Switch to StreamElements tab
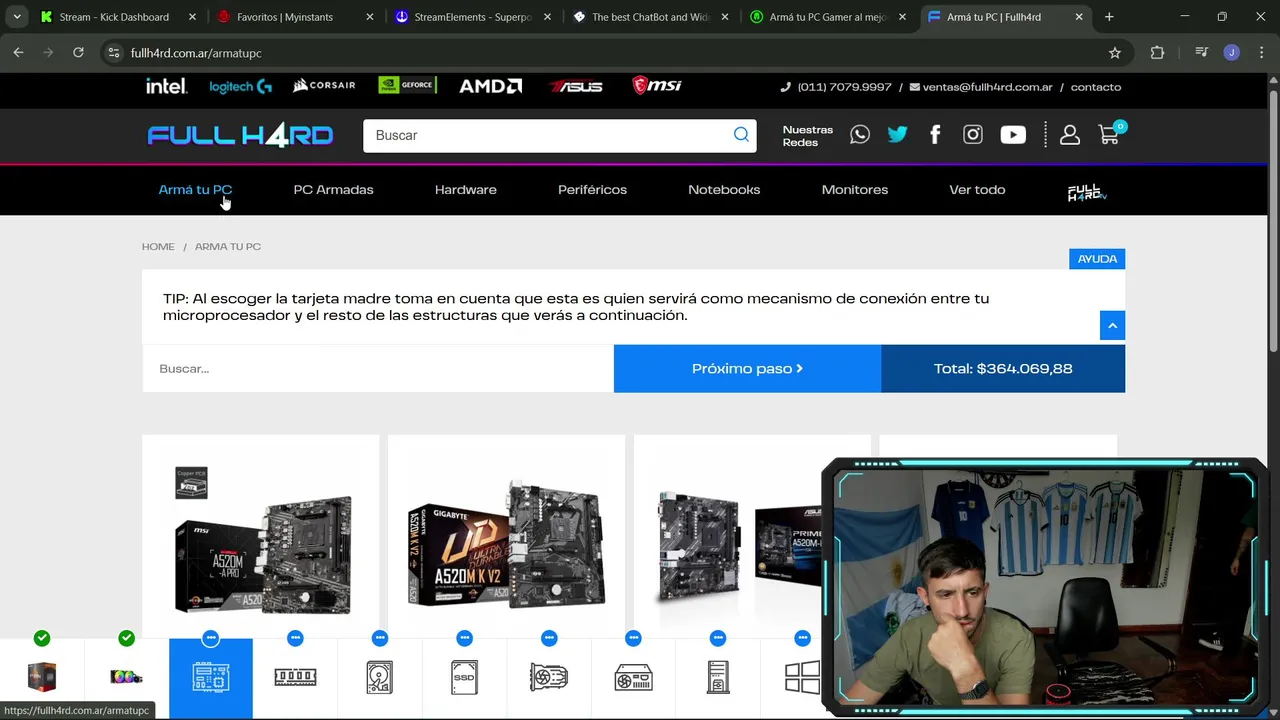 point(470,17)
